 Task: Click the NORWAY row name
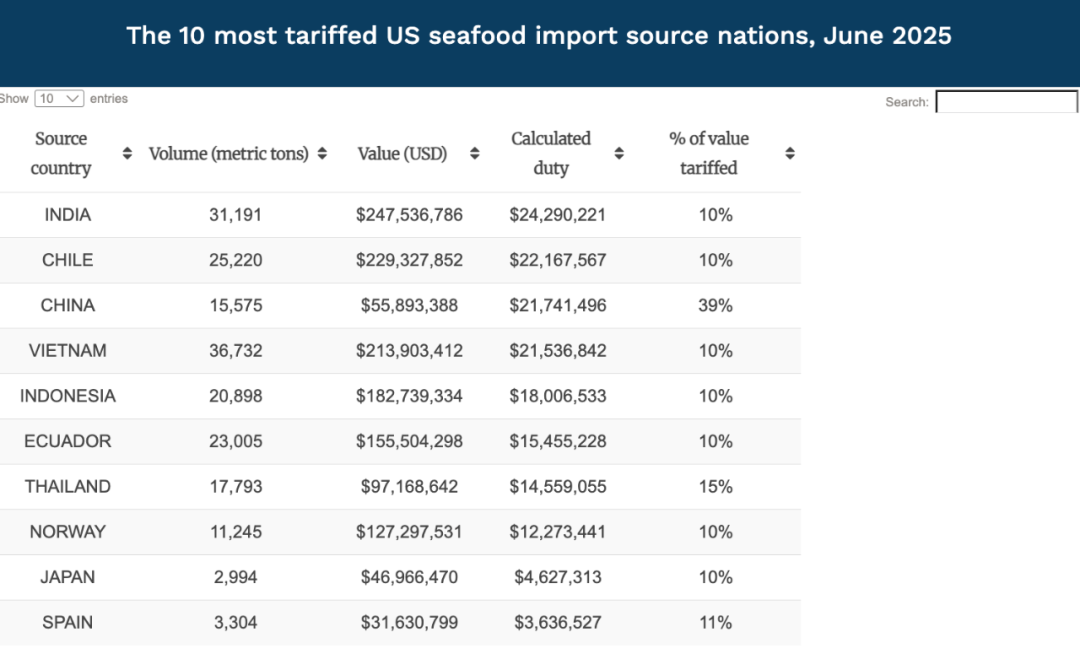tap(68, 532)
